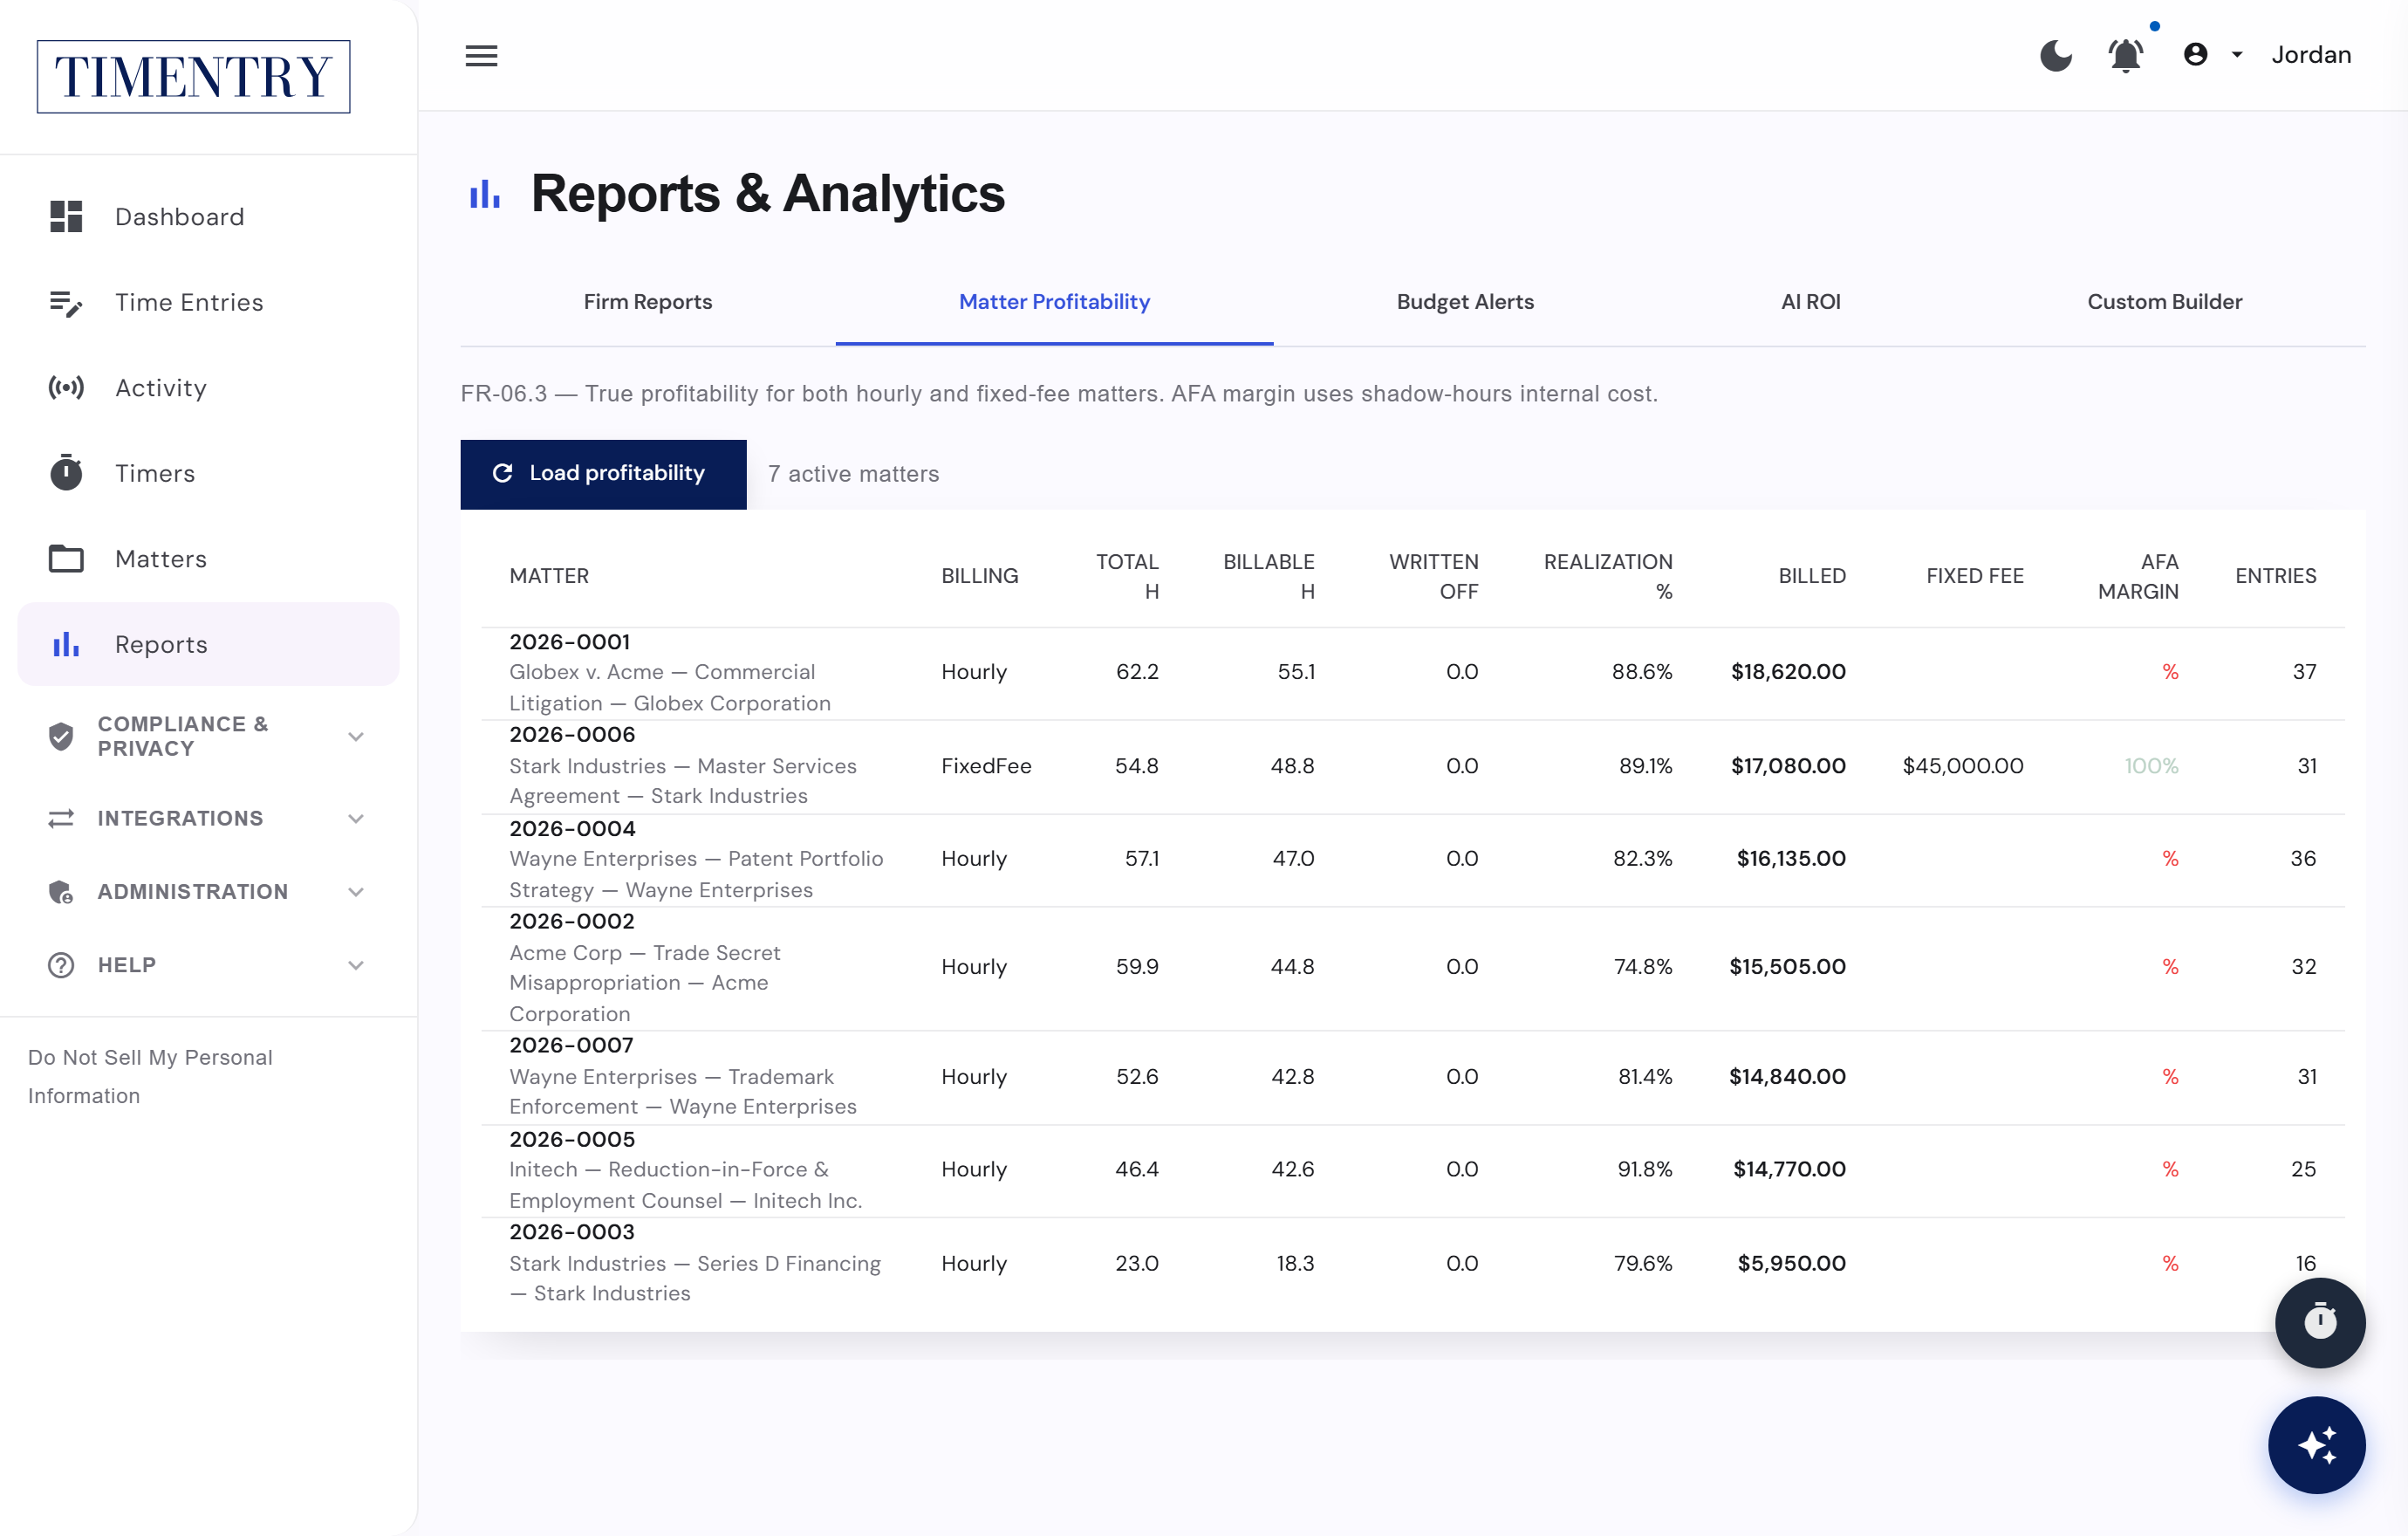Click the 7 active matters label
2408x1536 pixels.
[x=853, y=474]
